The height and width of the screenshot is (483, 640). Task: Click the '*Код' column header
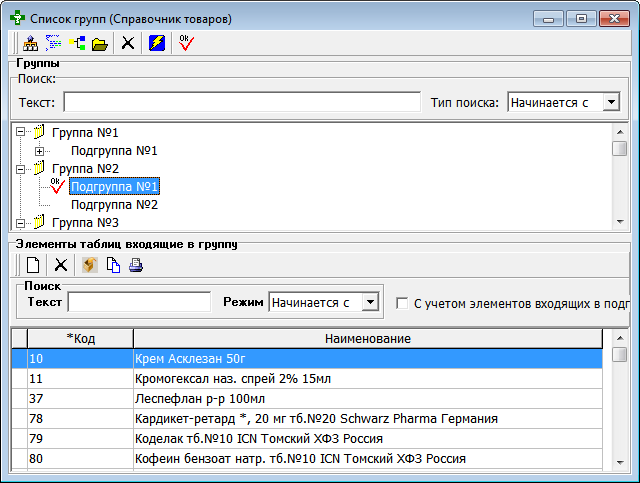coord(80,339)
